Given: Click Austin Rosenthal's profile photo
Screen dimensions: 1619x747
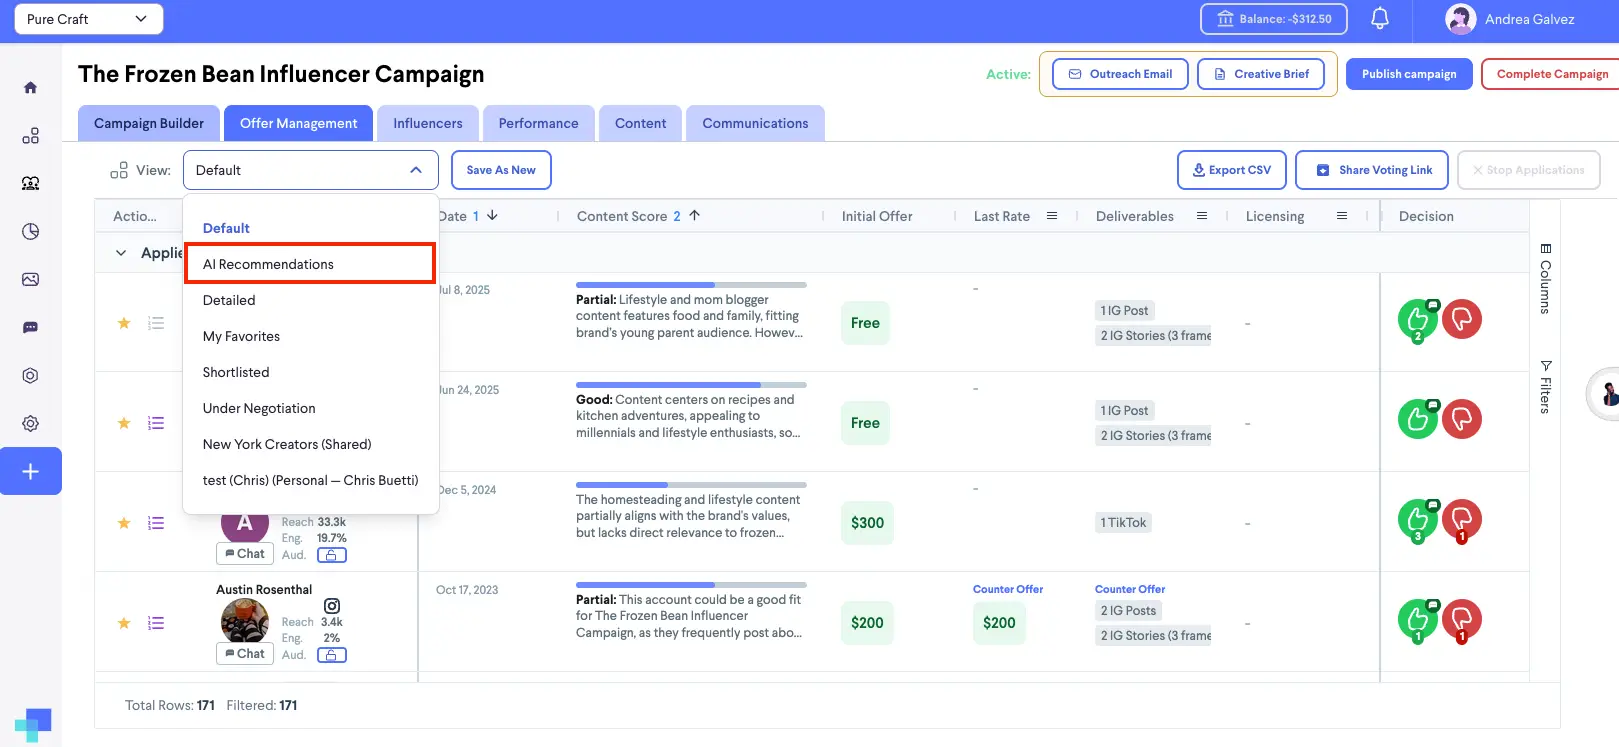Looking at the screenshot, I should click(x=245, y=620).
